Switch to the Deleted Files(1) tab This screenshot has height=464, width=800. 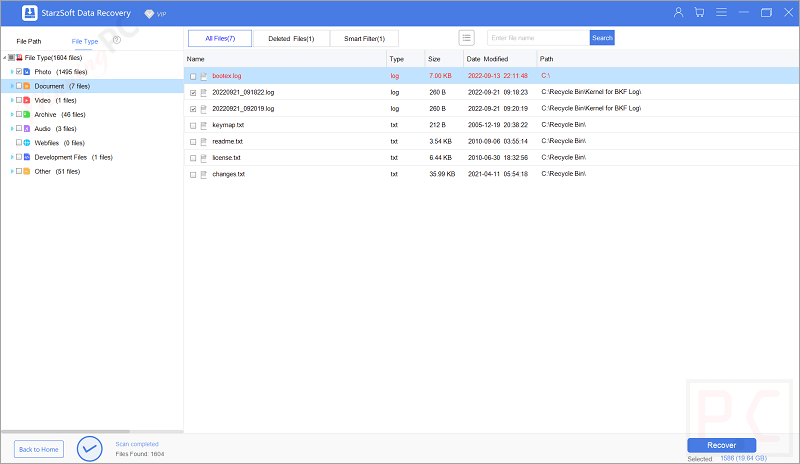tap(291, 38)
